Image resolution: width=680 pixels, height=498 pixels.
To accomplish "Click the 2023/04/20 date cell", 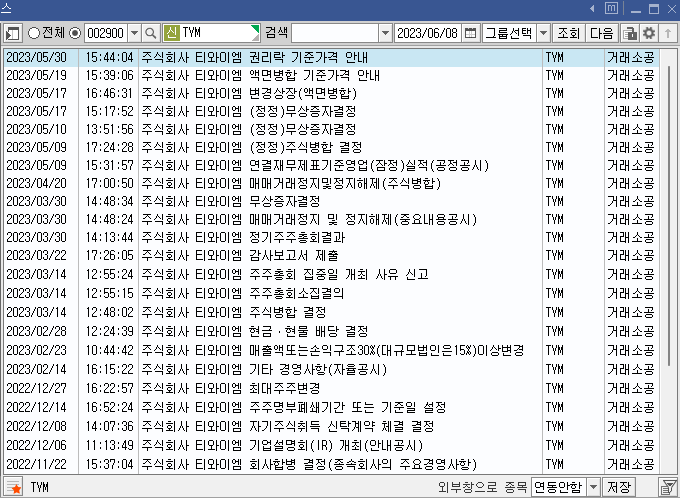I will click(x=36, y=183).
